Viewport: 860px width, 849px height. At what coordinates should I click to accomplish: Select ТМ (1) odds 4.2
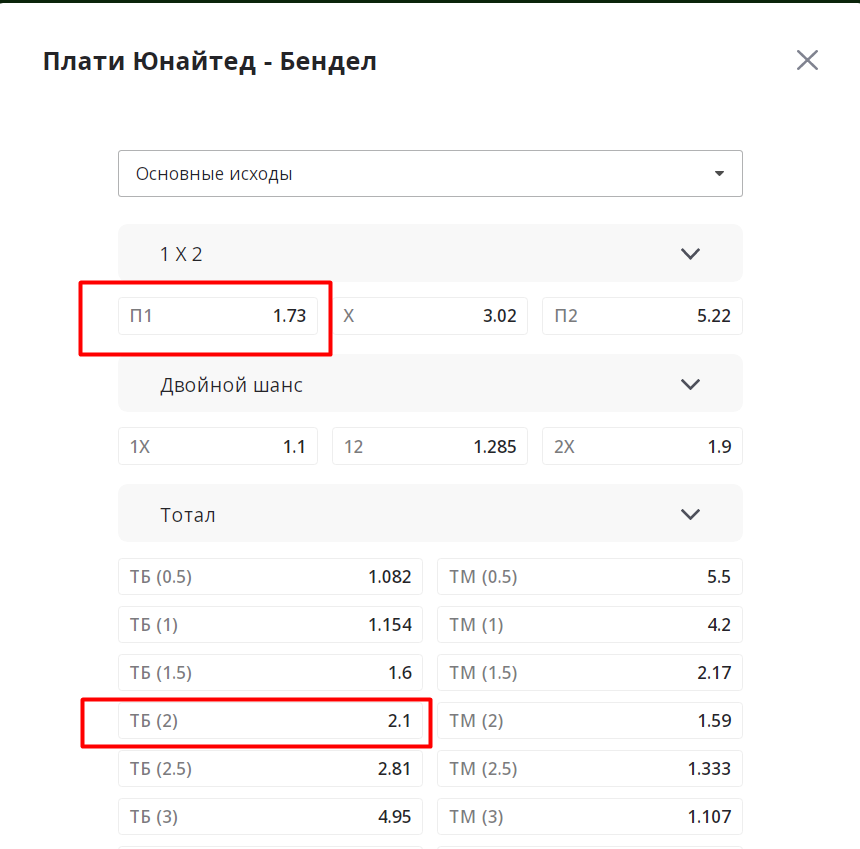pos(590,625)
